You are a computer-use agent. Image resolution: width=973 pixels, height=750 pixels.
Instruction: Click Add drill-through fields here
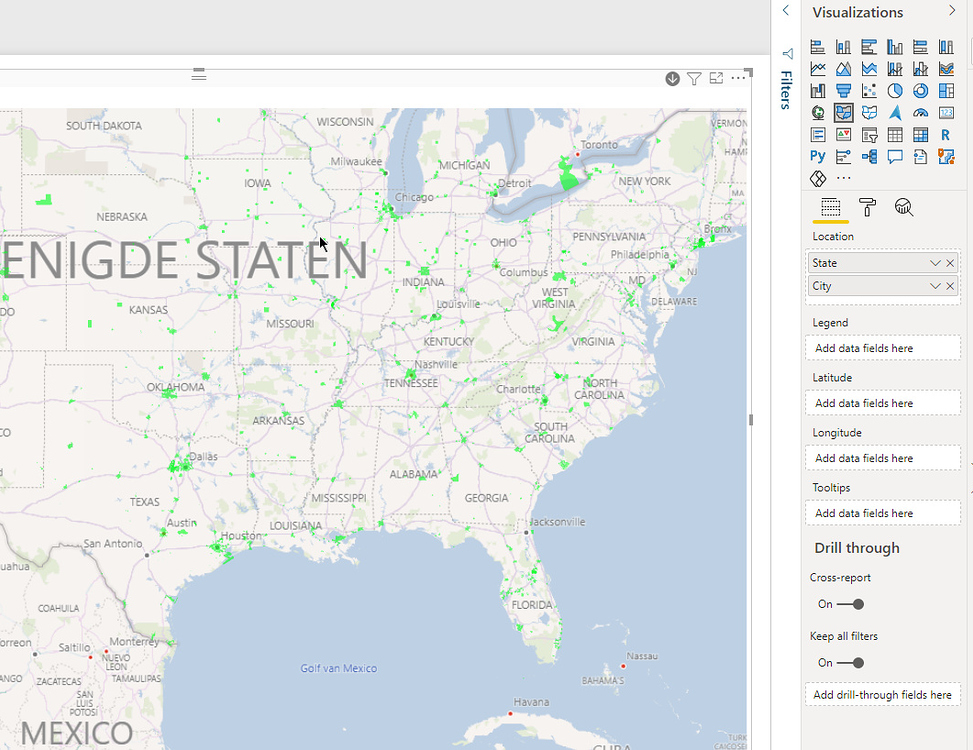(882, 694)
